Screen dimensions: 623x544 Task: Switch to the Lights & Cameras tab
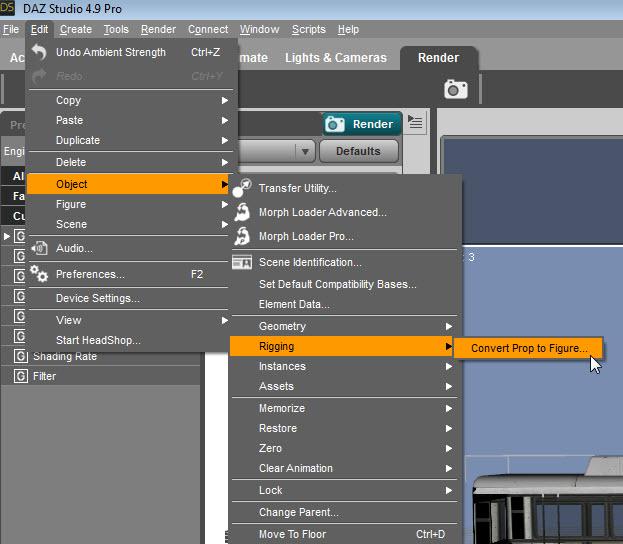click(336, 58)
